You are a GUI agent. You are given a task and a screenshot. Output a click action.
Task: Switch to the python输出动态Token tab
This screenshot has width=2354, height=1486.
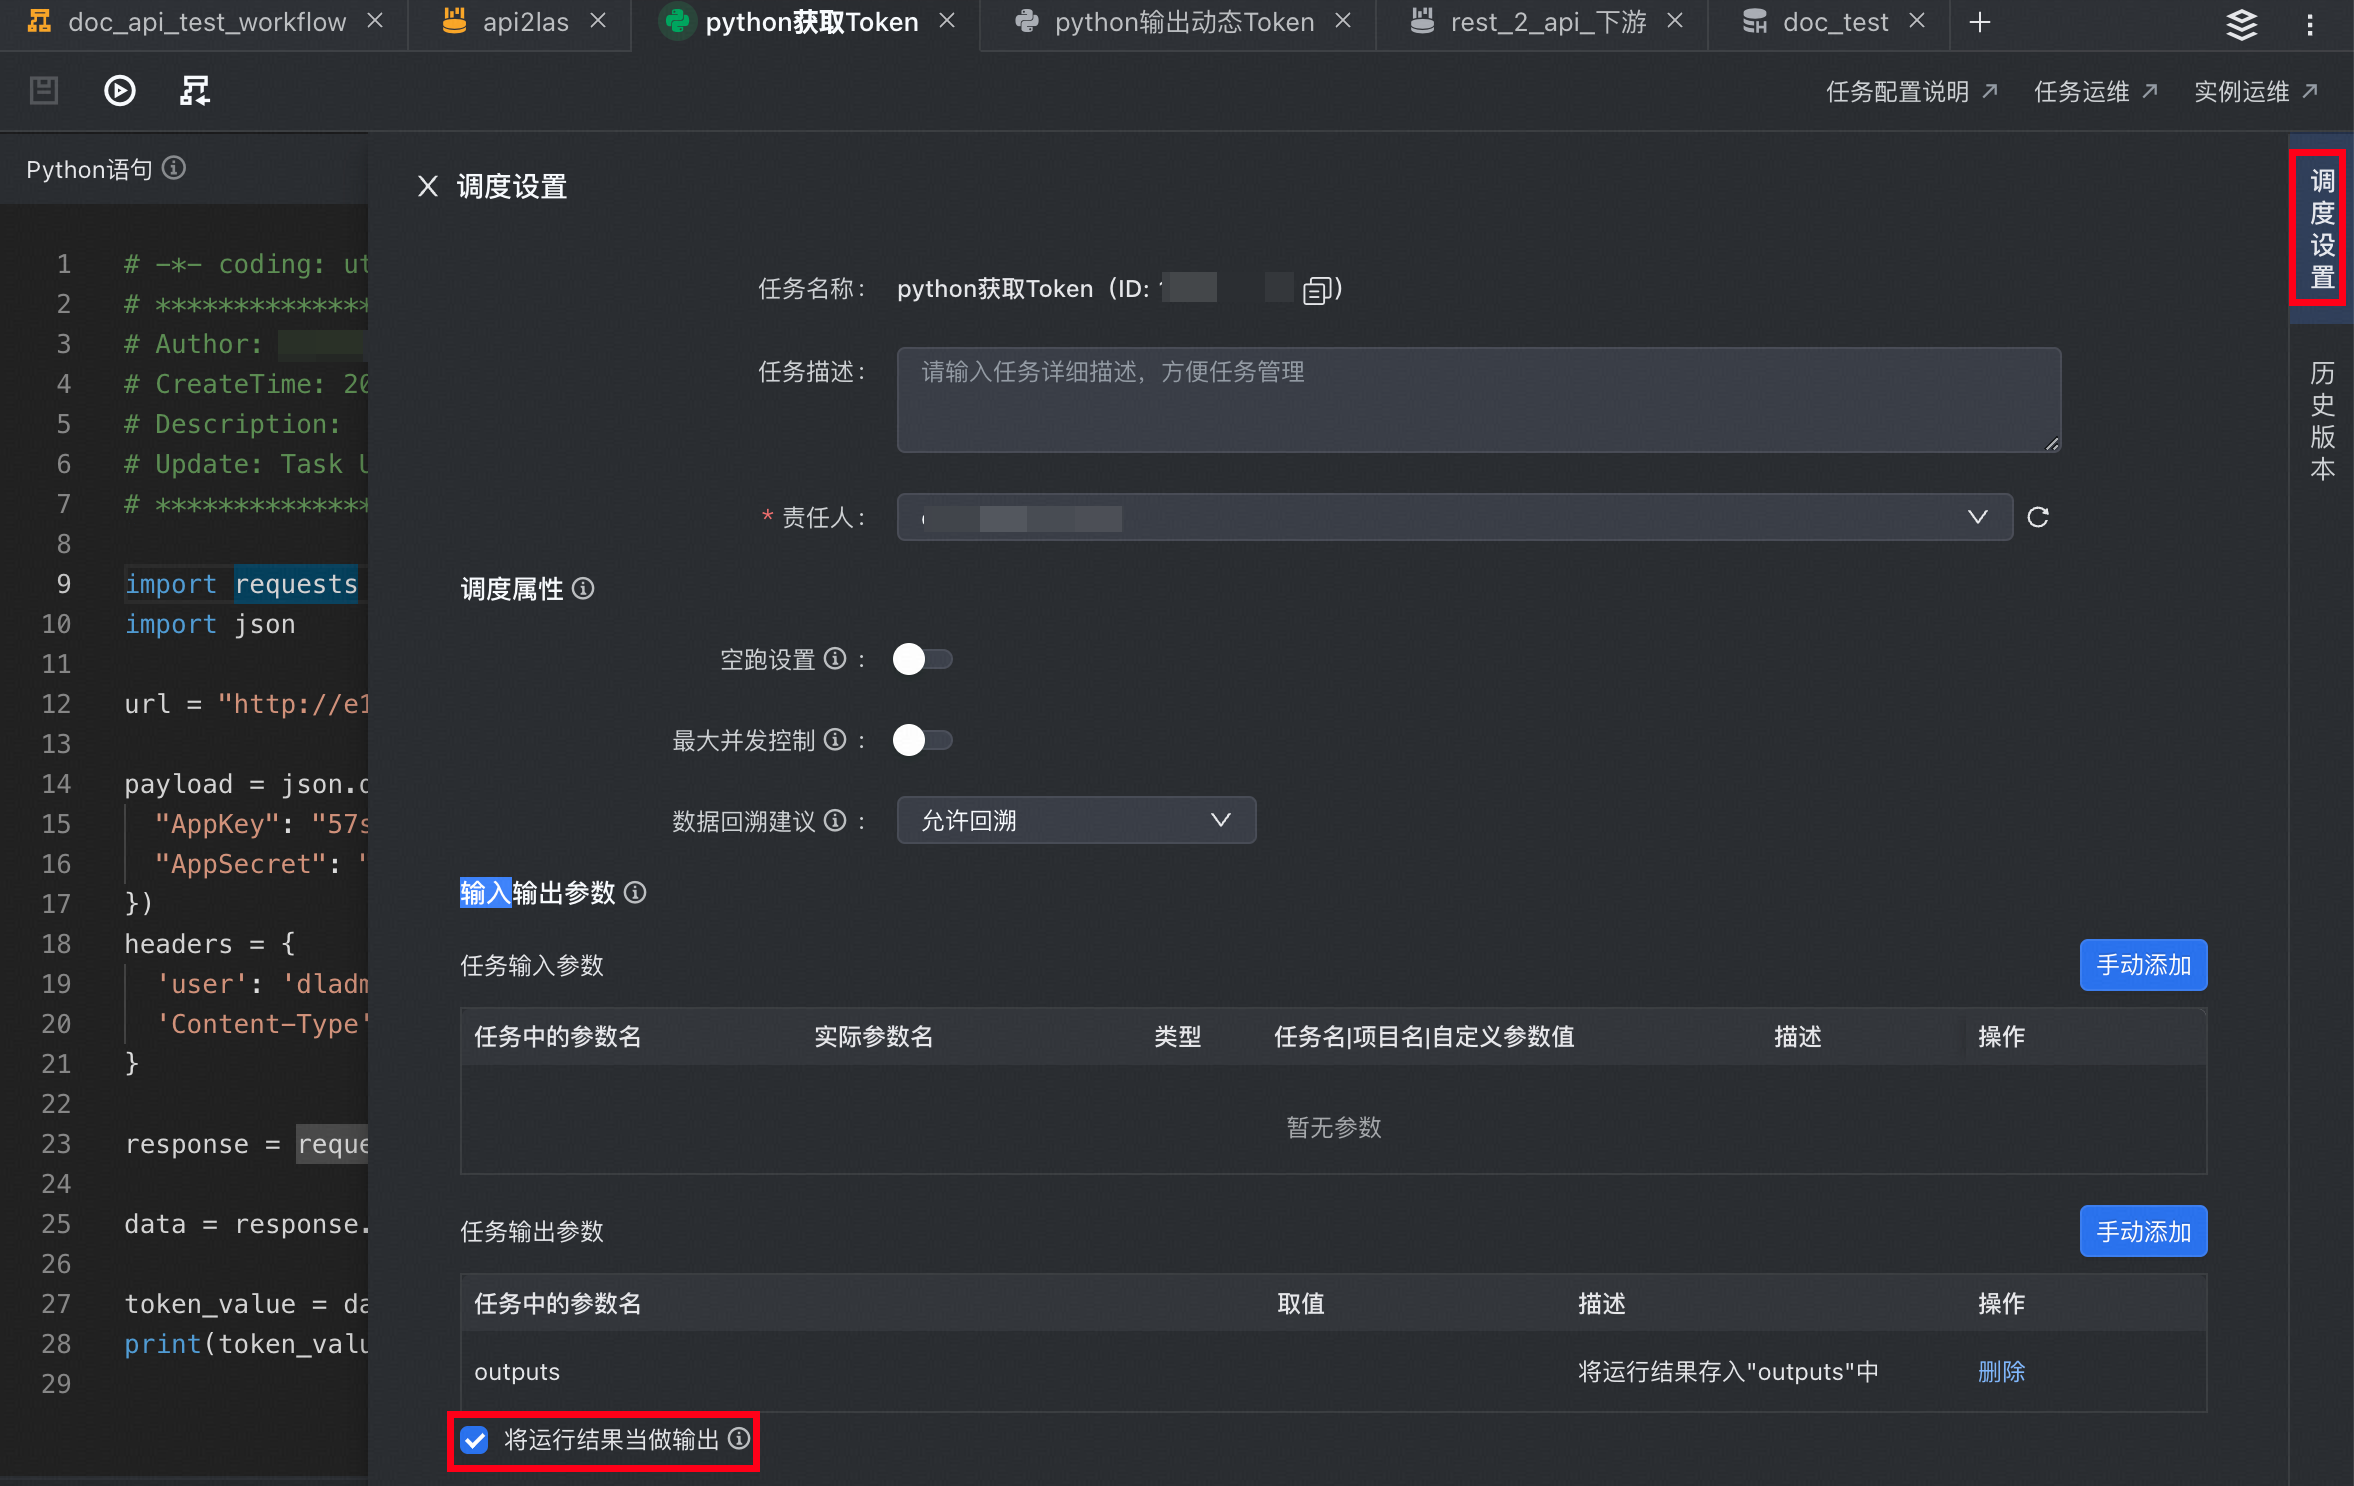[x=1183, y=23]
